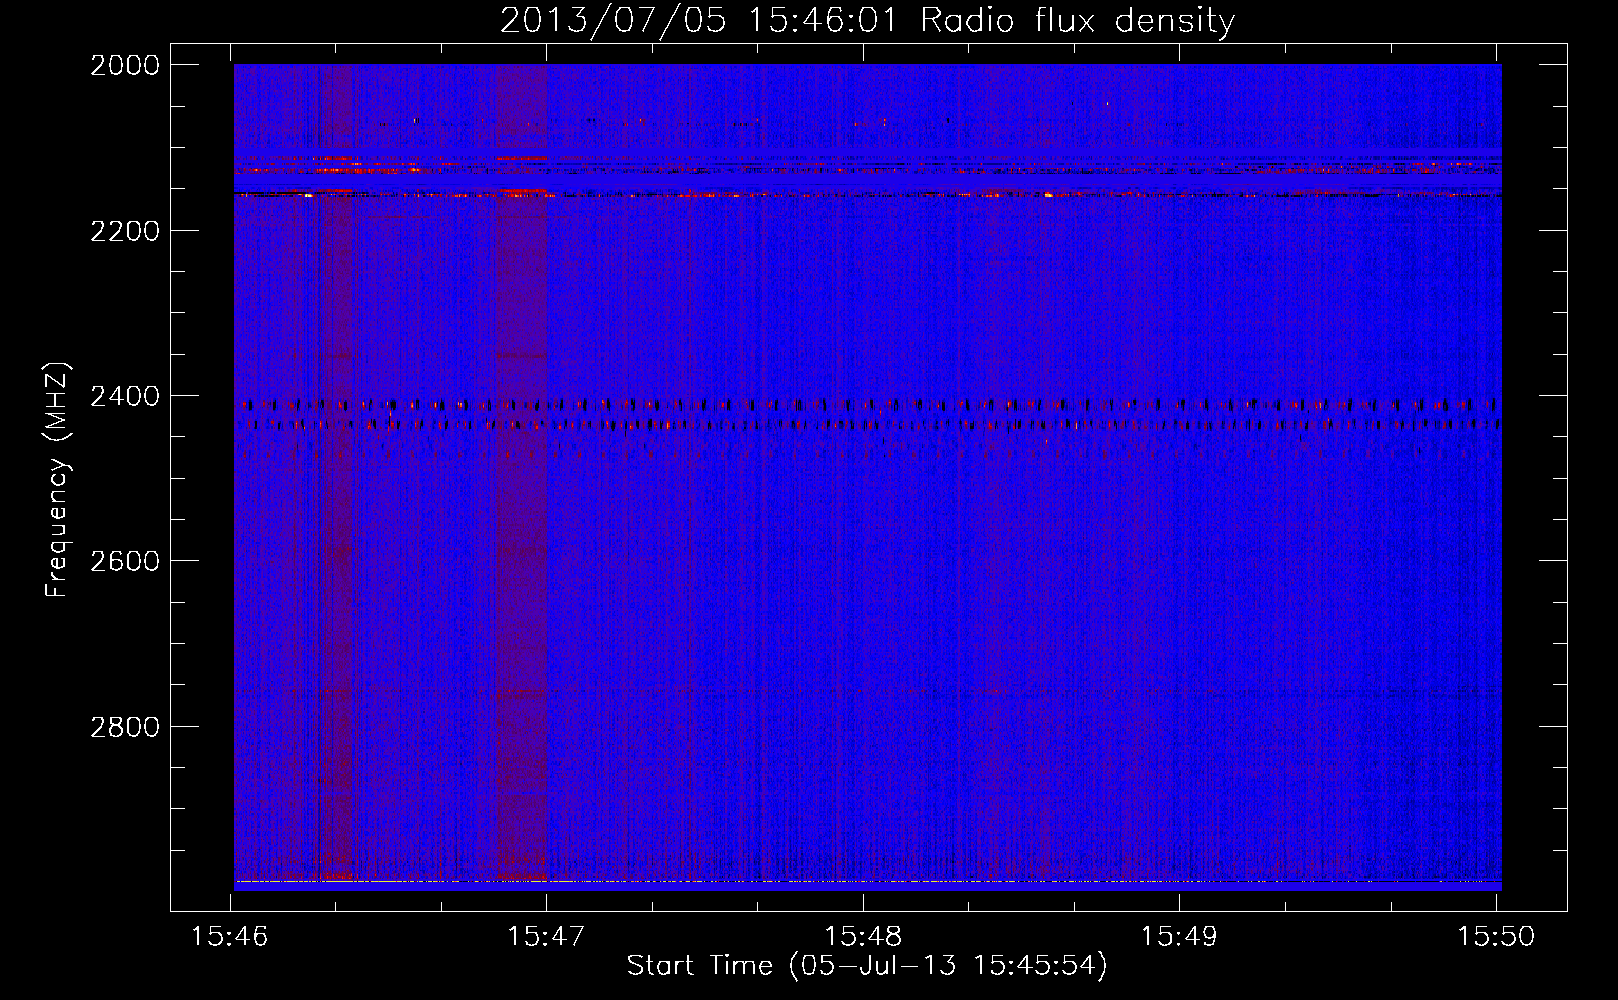
Task: Click the 15:50 time tick label
Action: click(1496, 936)
